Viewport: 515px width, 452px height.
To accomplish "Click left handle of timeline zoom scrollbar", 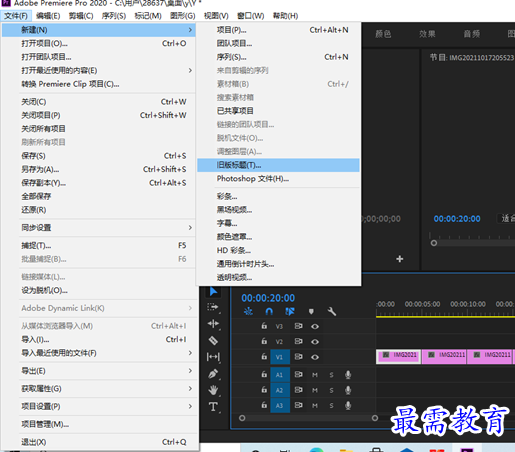I will click(x=242, y=418).
